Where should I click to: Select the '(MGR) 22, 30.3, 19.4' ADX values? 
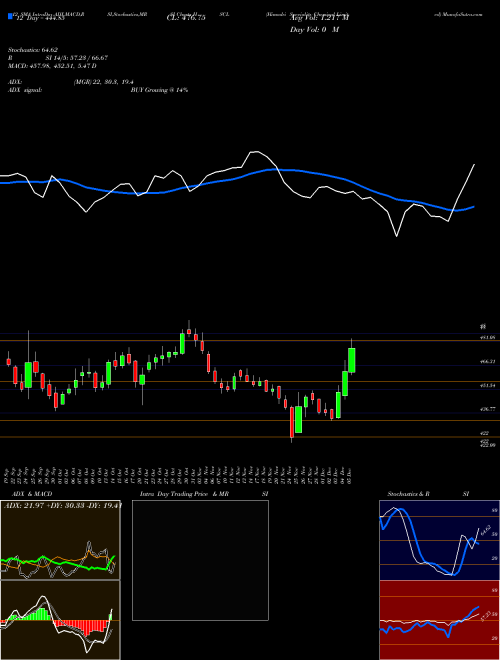click(104, 82)
